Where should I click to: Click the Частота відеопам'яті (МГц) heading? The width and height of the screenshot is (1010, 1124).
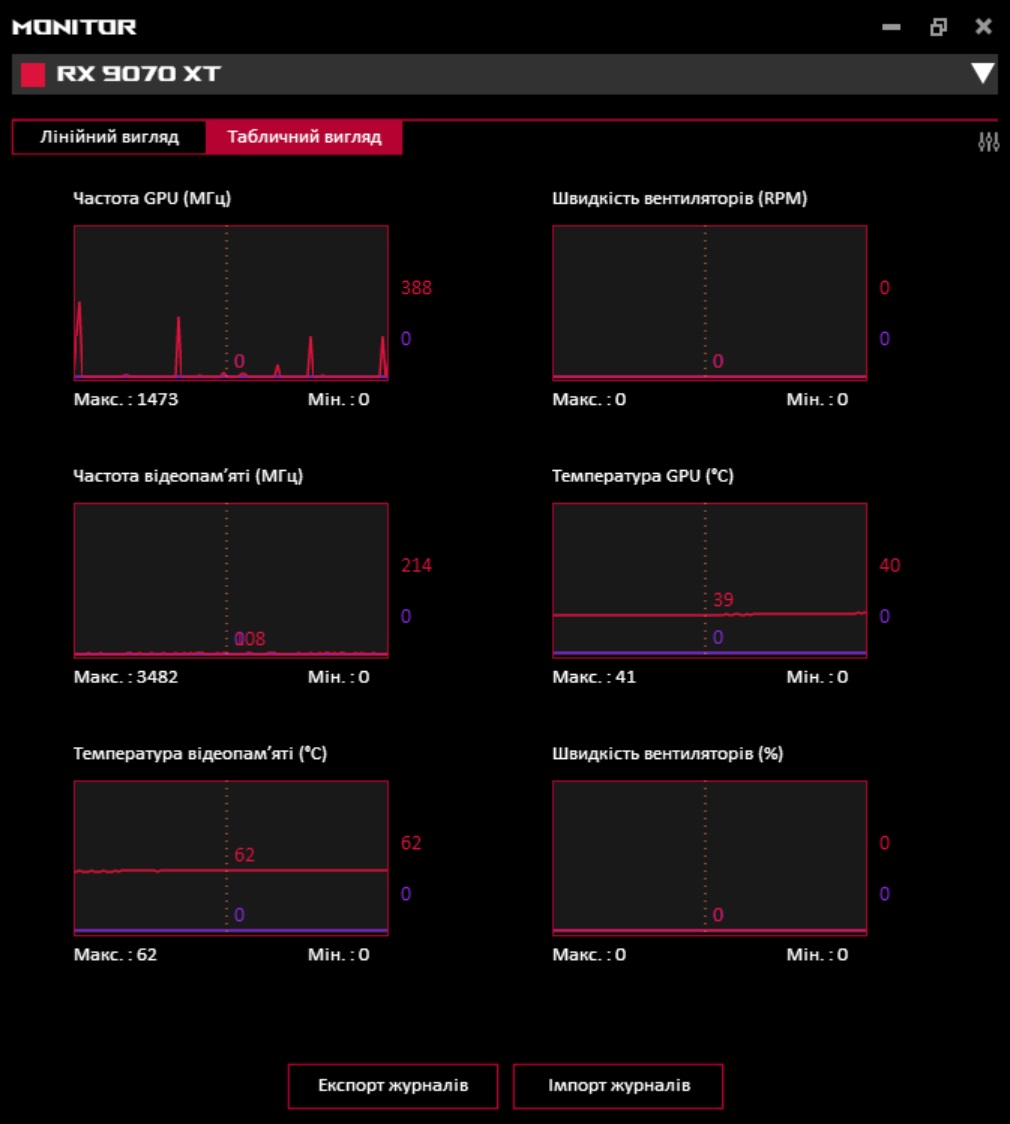[188, 476]
